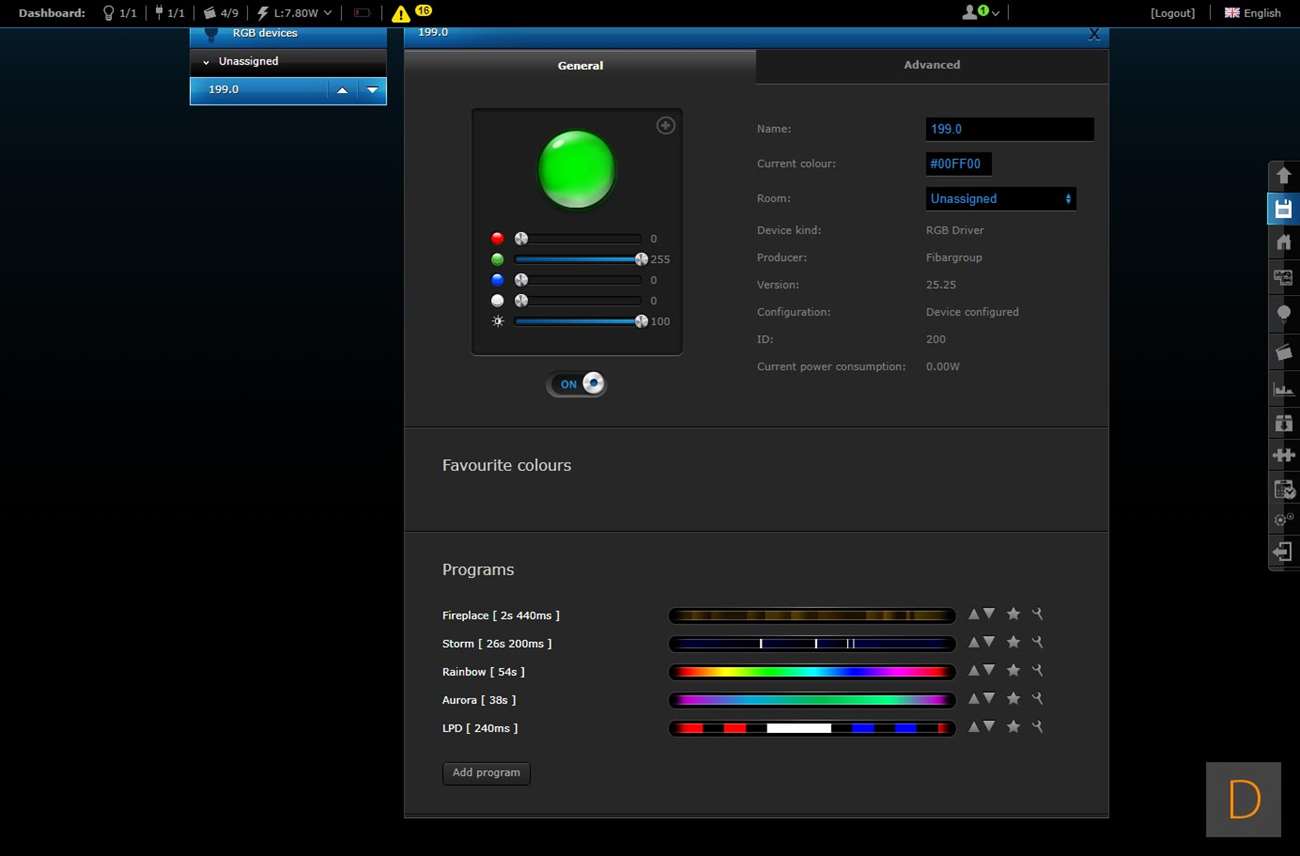Open the Room dropdown showing Unassigned
This screenshot has height=856, width=1300.
1000,199
